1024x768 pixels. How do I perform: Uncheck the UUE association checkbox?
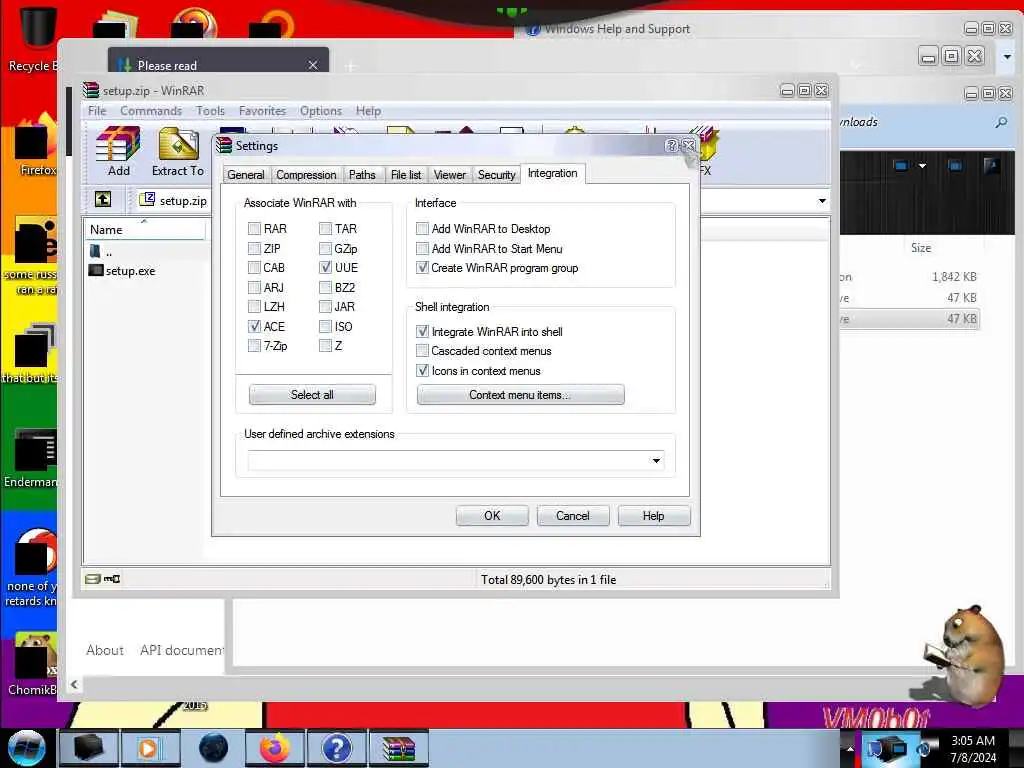[x=325, y=267]
